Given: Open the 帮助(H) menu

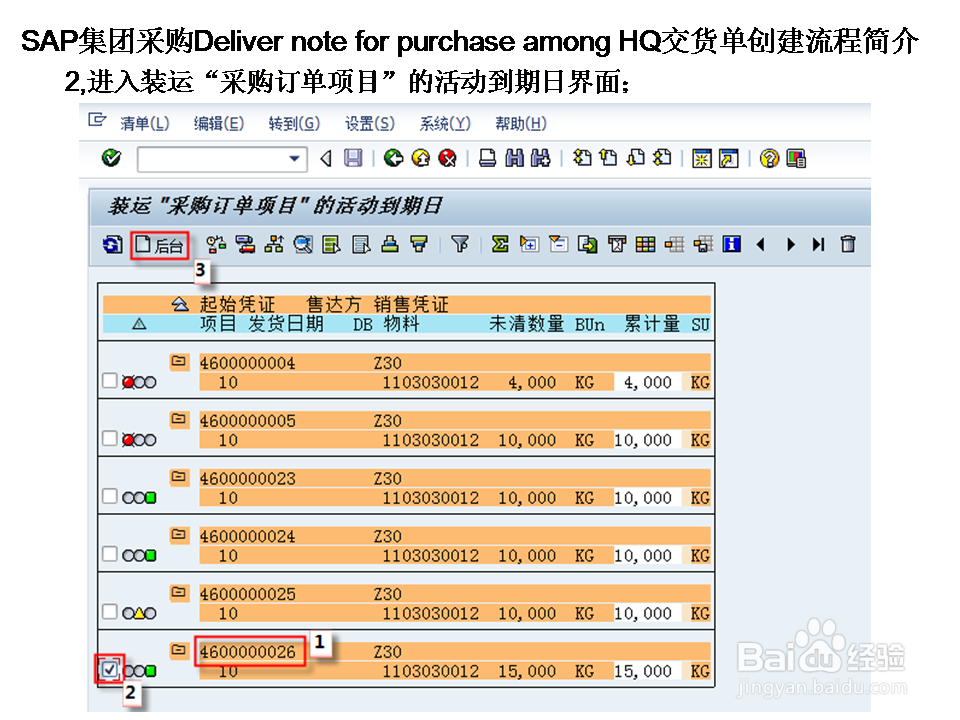Looking at the screenshot, I should click(520, 124).
